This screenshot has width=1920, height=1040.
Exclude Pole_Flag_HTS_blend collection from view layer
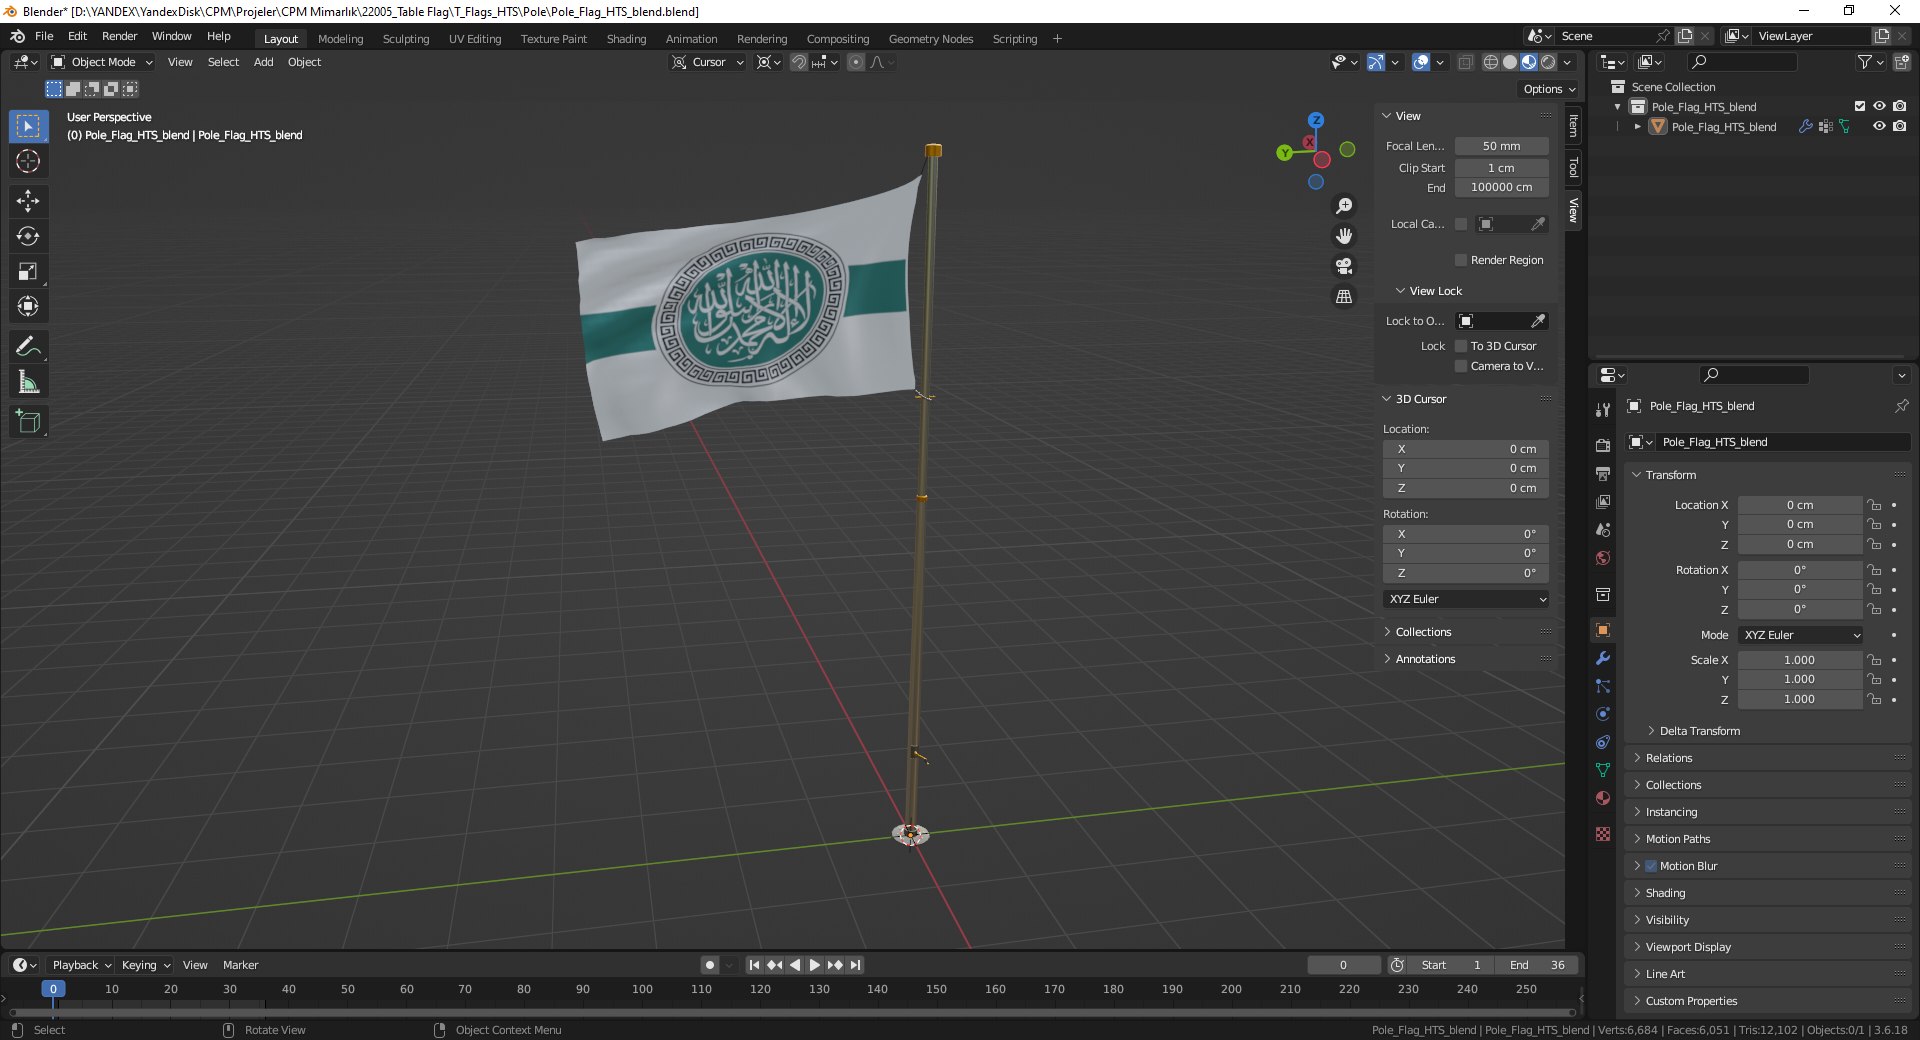click(x=1860, y=106)
